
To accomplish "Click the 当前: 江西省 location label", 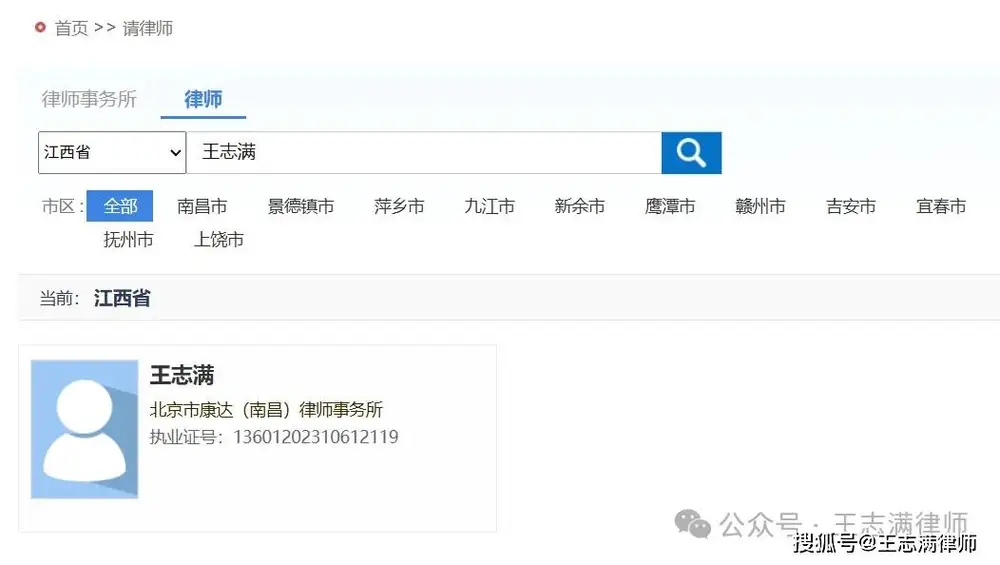I will point(95,298).
